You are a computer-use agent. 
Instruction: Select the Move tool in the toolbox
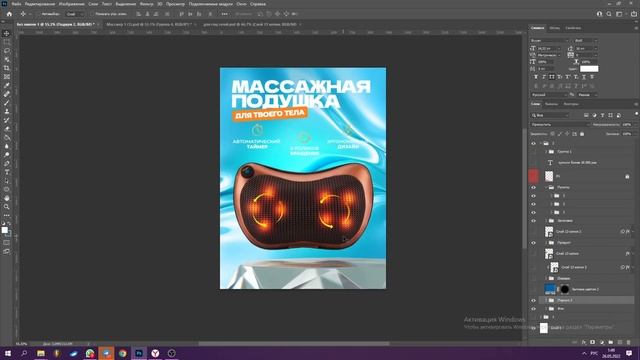[x=7, y=33]
